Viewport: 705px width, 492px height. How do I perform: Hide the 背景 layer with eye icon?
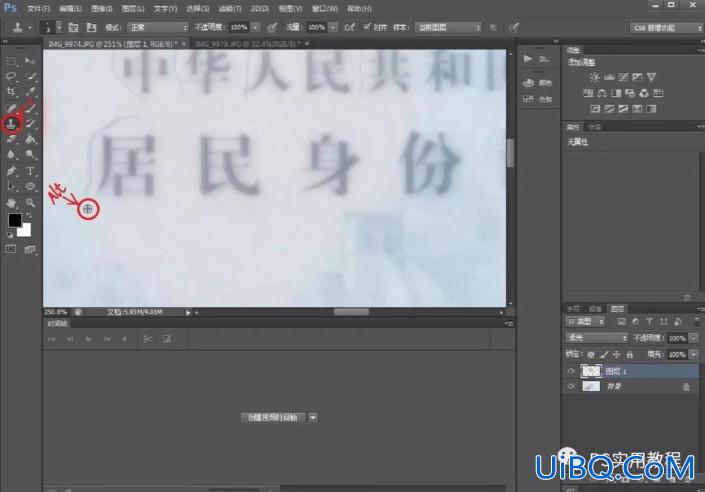571,386
